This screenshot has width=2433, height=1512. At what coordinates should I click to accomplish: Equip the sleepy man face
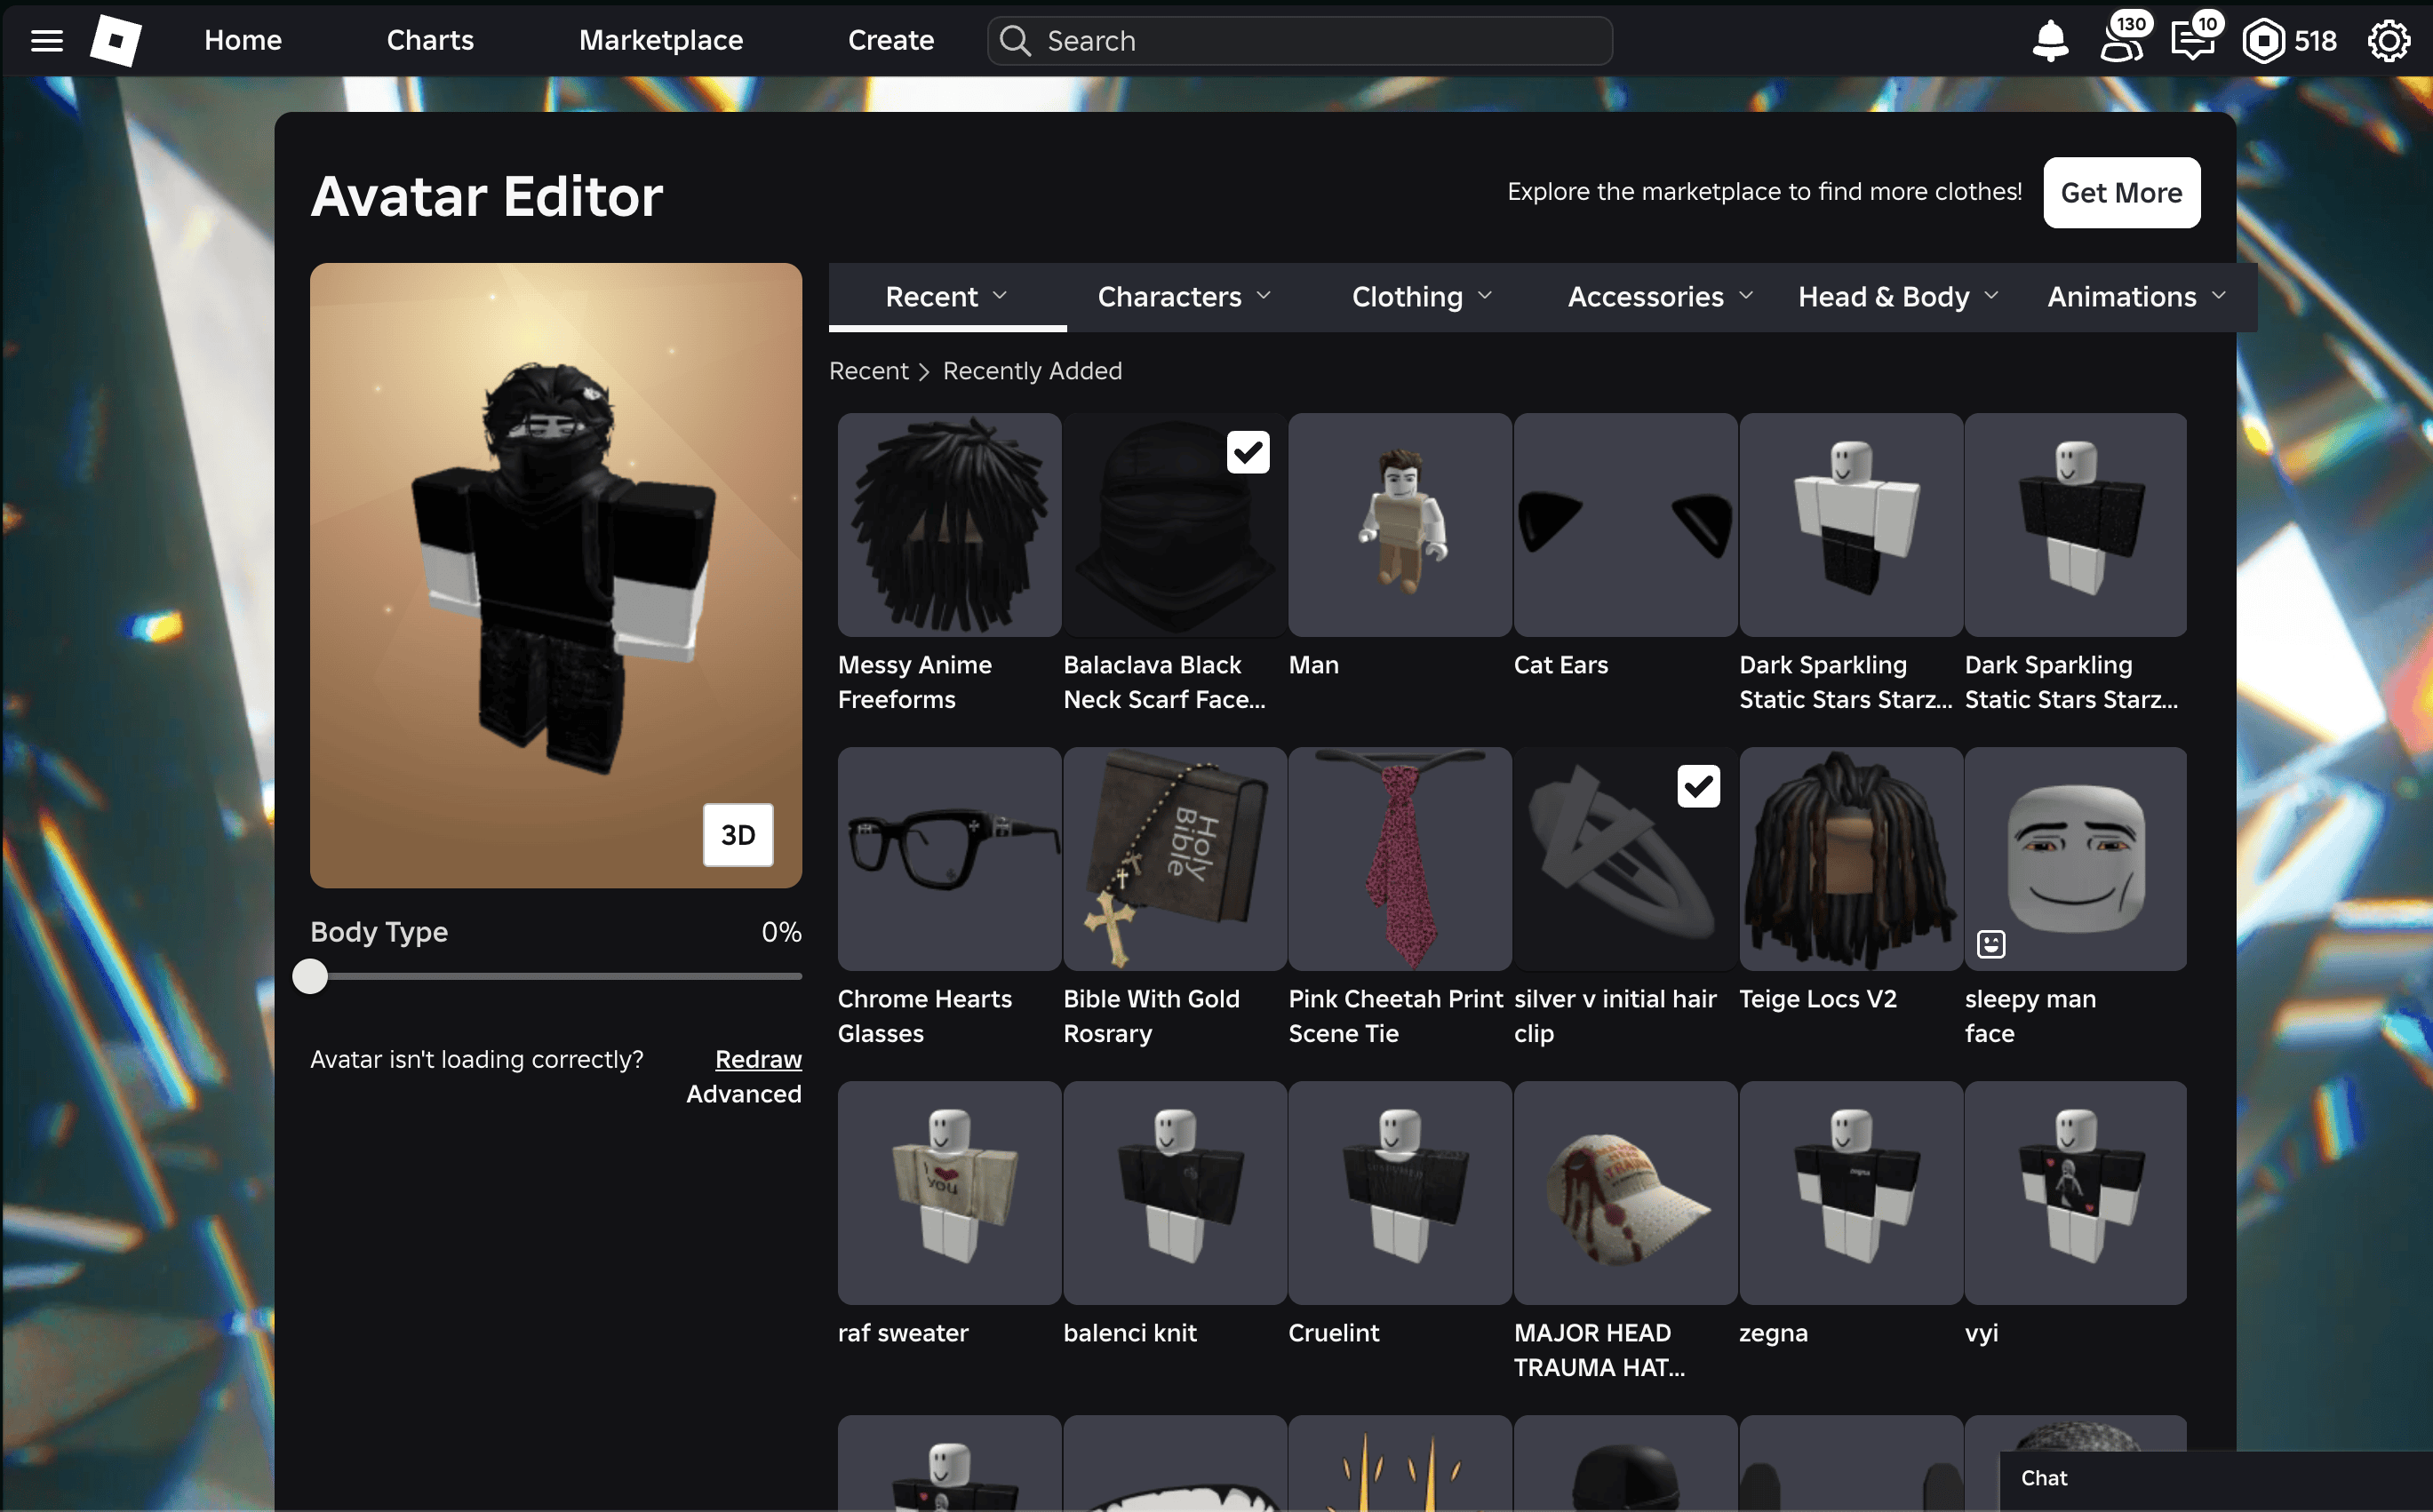2076,859
